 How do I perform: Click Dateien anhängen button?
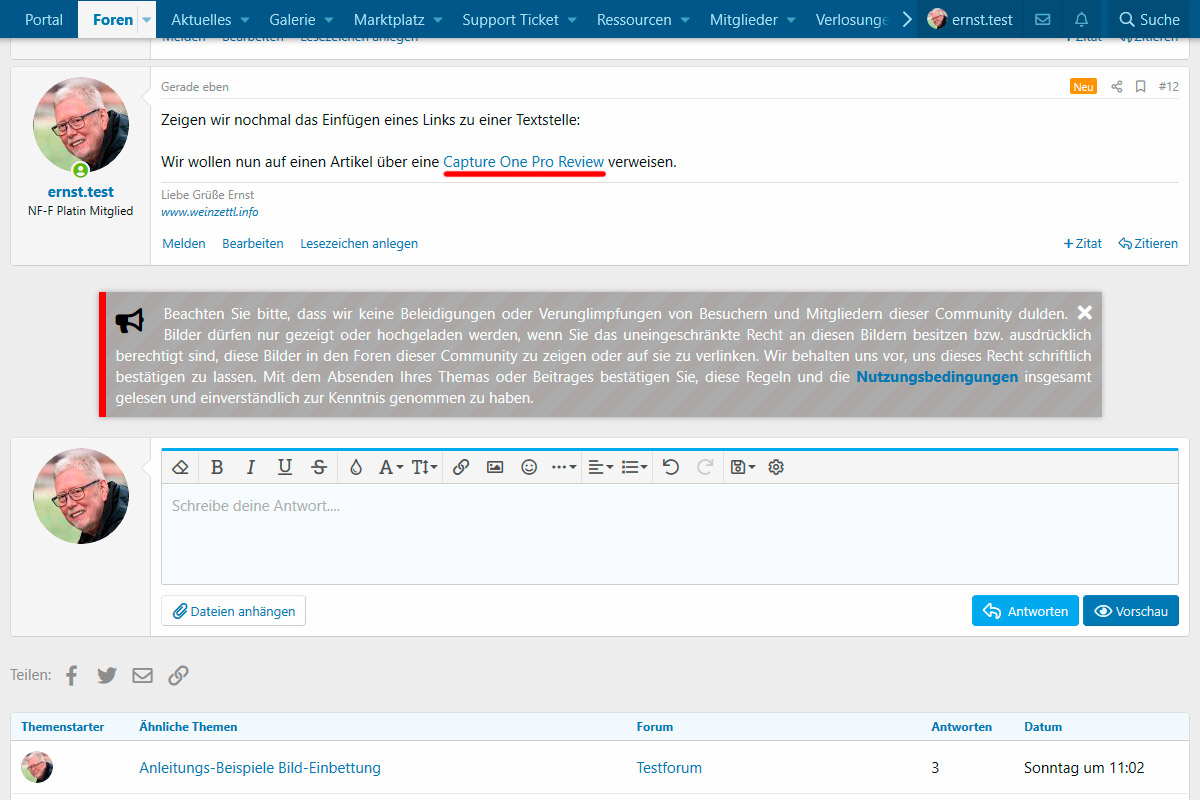coord(234,611)
